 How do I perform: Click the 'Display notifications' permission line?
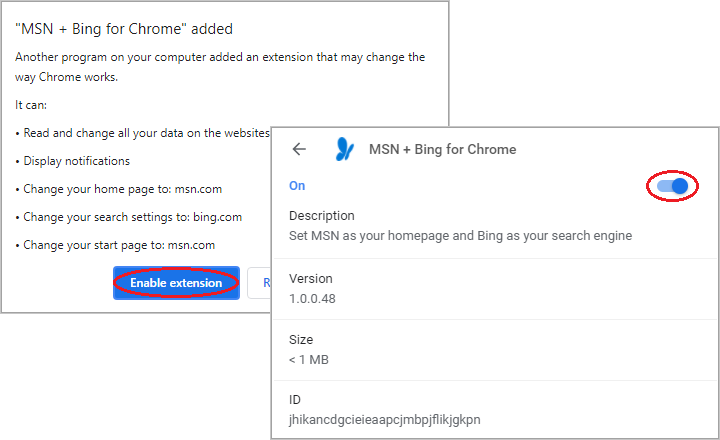click(77, 161)
